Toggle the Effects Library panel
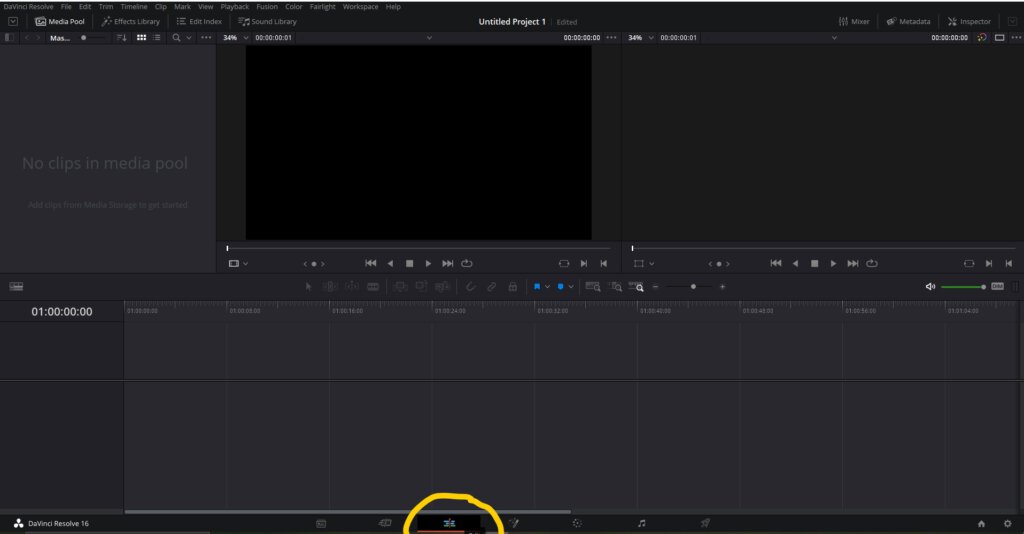Screen dimensions: 1024x534 (131, 22)
